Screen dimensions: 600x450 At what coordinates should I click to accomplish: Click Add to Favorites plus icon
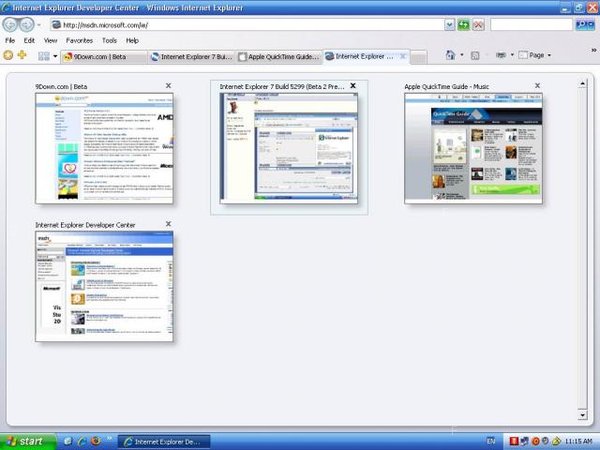[22, 55]
